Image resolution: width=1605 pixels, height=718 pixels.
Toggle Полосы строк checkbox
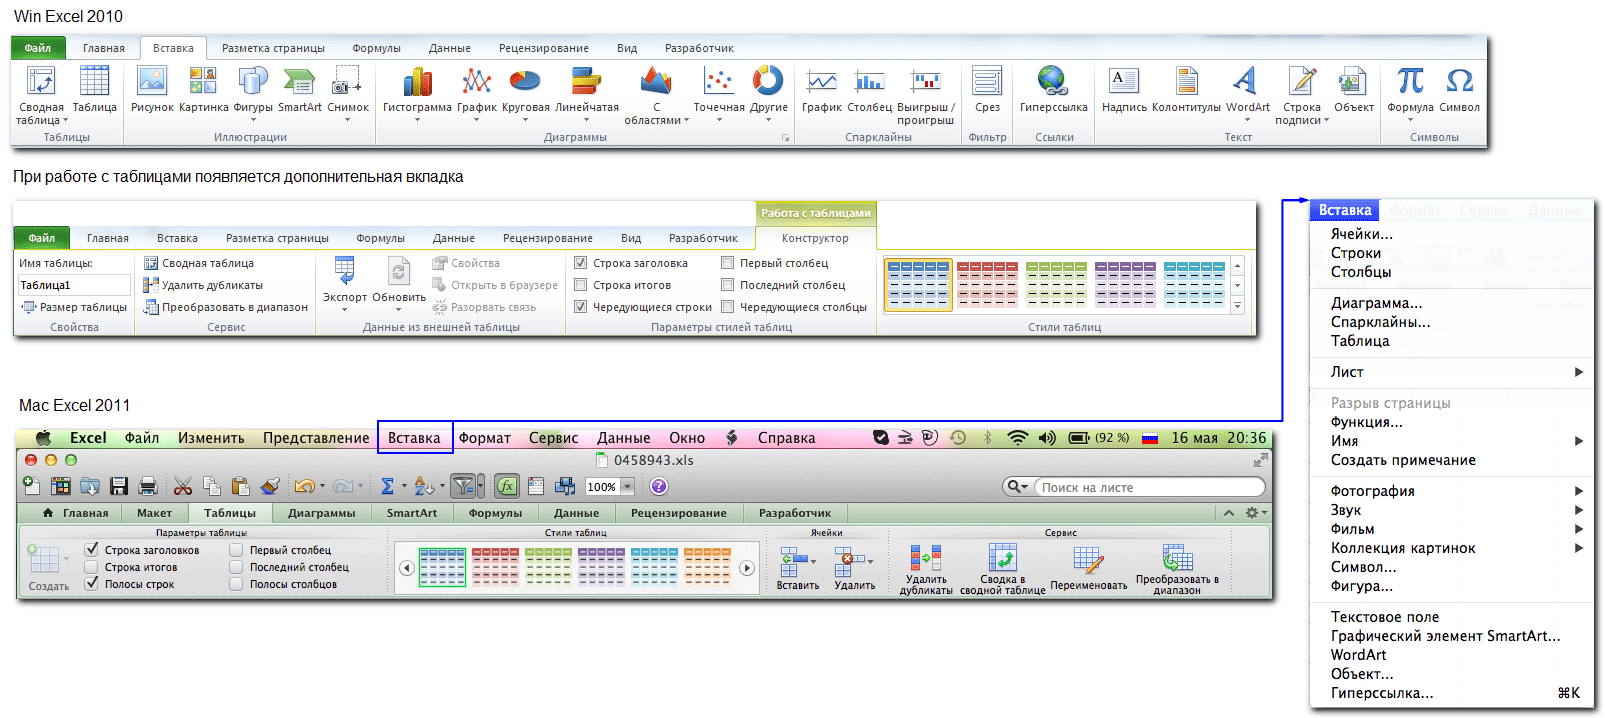pyautogui.click(x=92, y=583)
